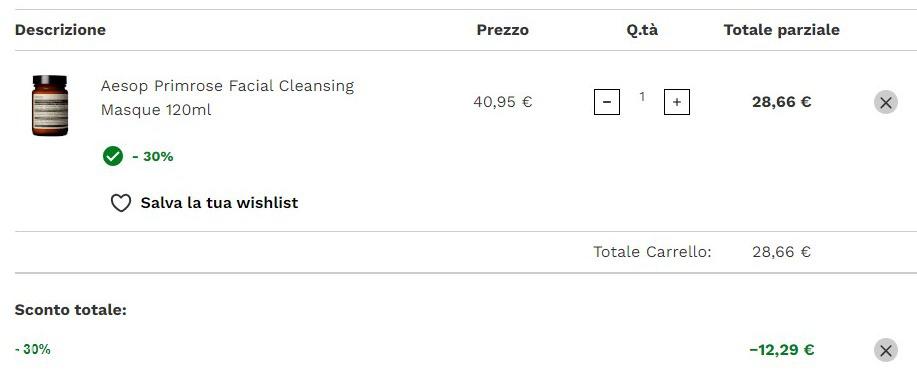Click the Totale Carrello label
The width and height of the screenshot is (917, 376).
click(653, 252)
